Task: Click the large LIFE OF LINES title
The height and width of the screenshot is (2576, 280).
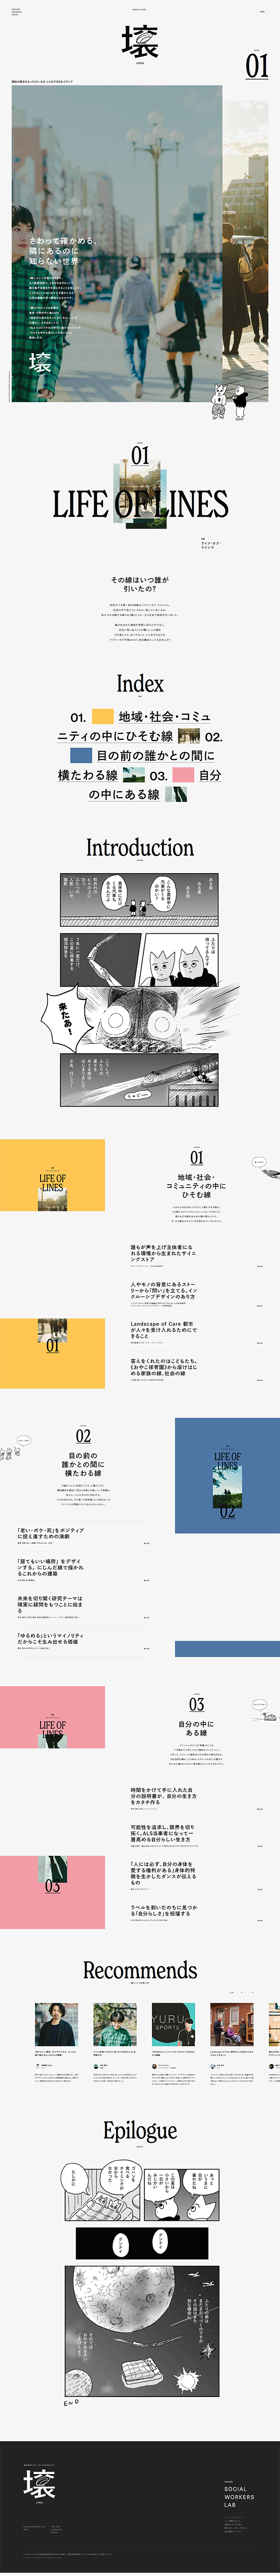Action: 140,504
